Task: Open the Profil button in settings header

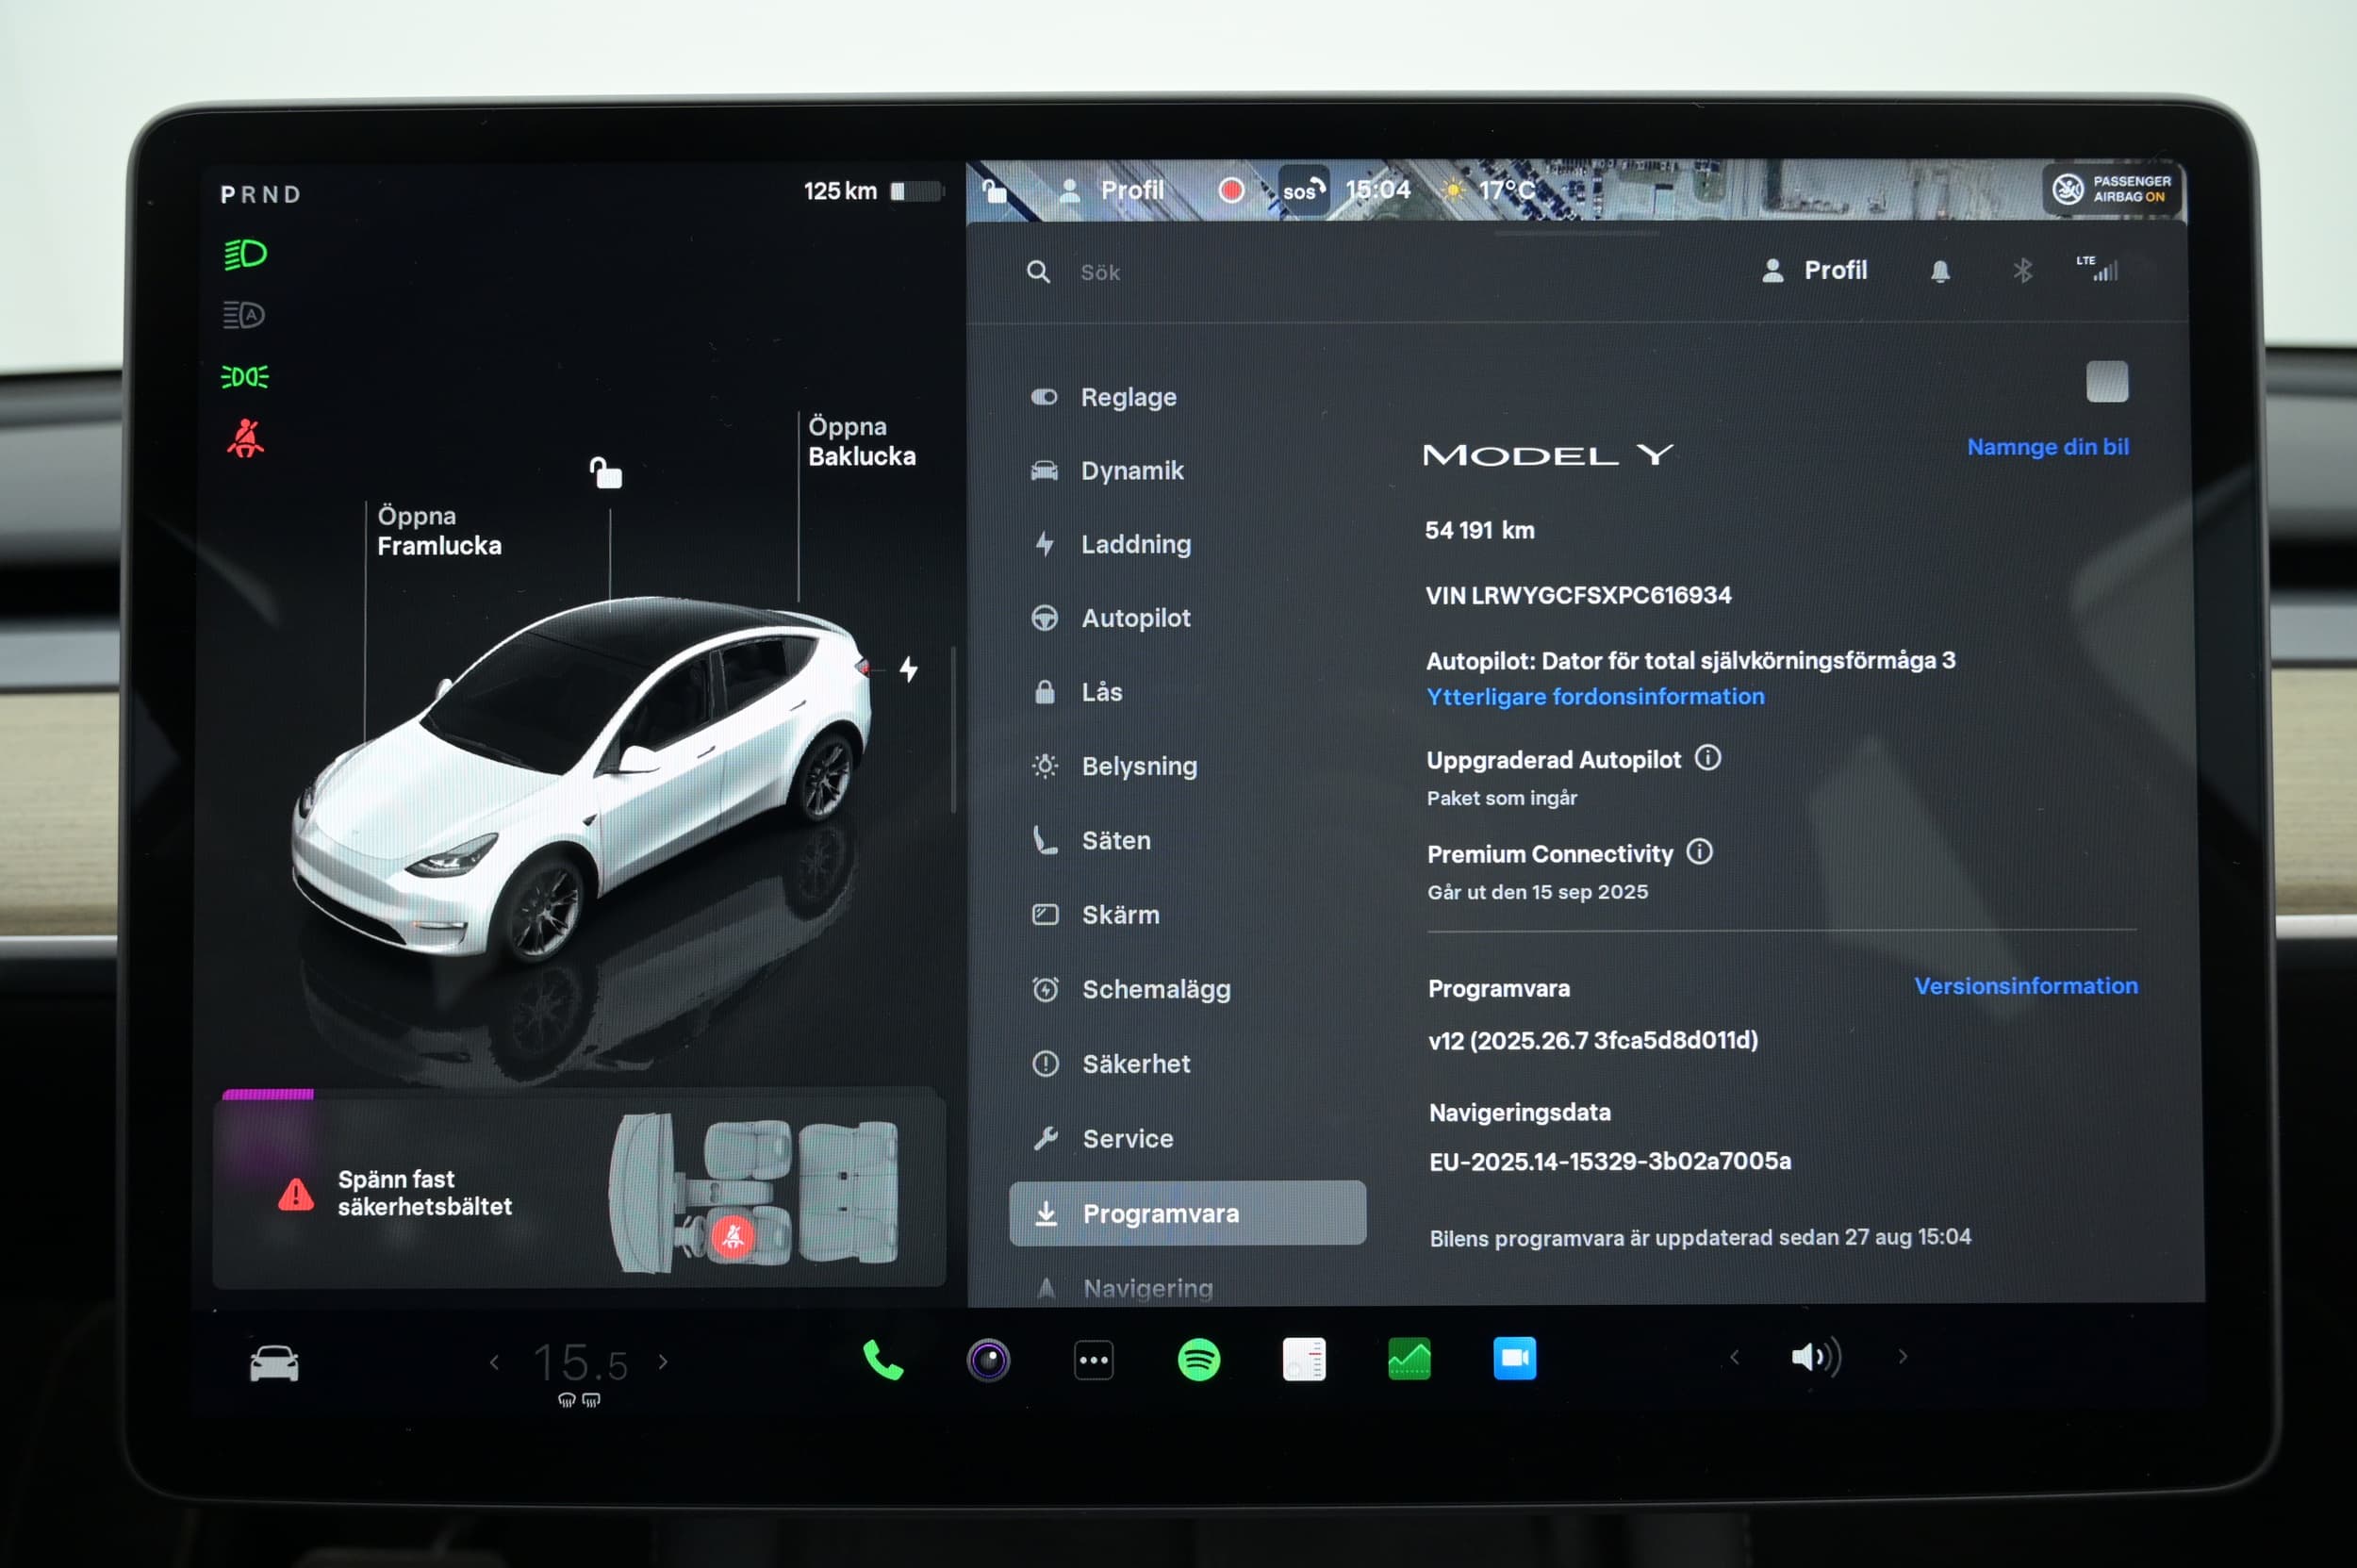Action: click(1814, 270)
